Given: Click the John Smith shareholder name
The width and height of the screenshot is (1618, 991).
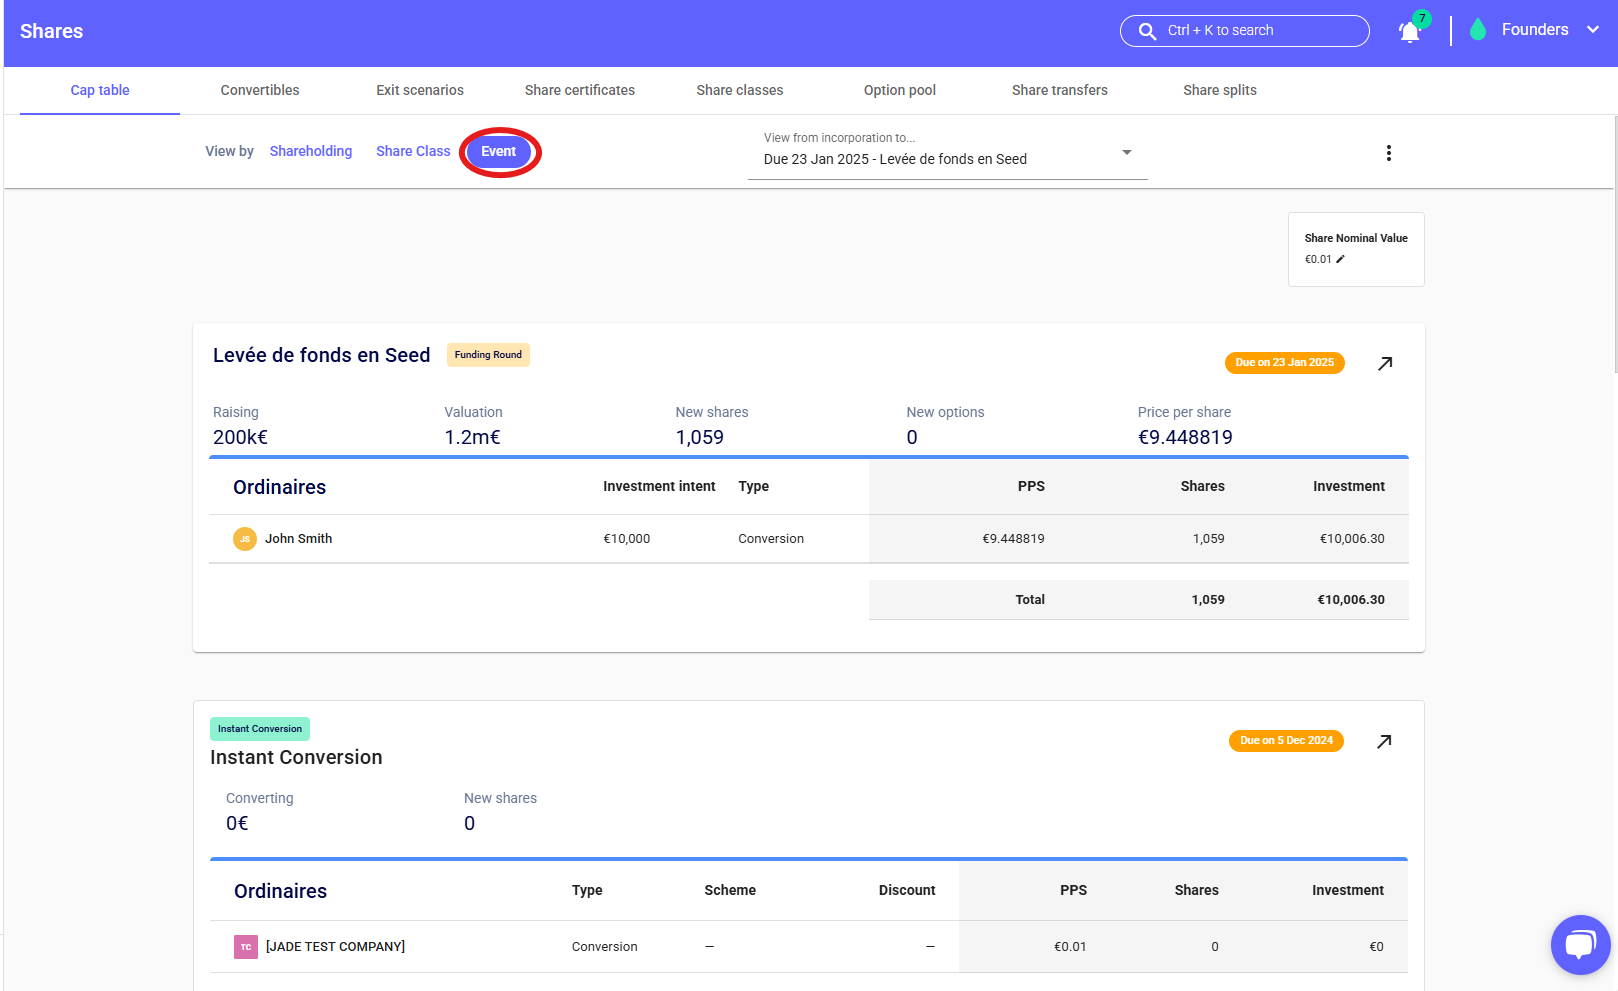Looking at the screenshot, I should [298, 539].
